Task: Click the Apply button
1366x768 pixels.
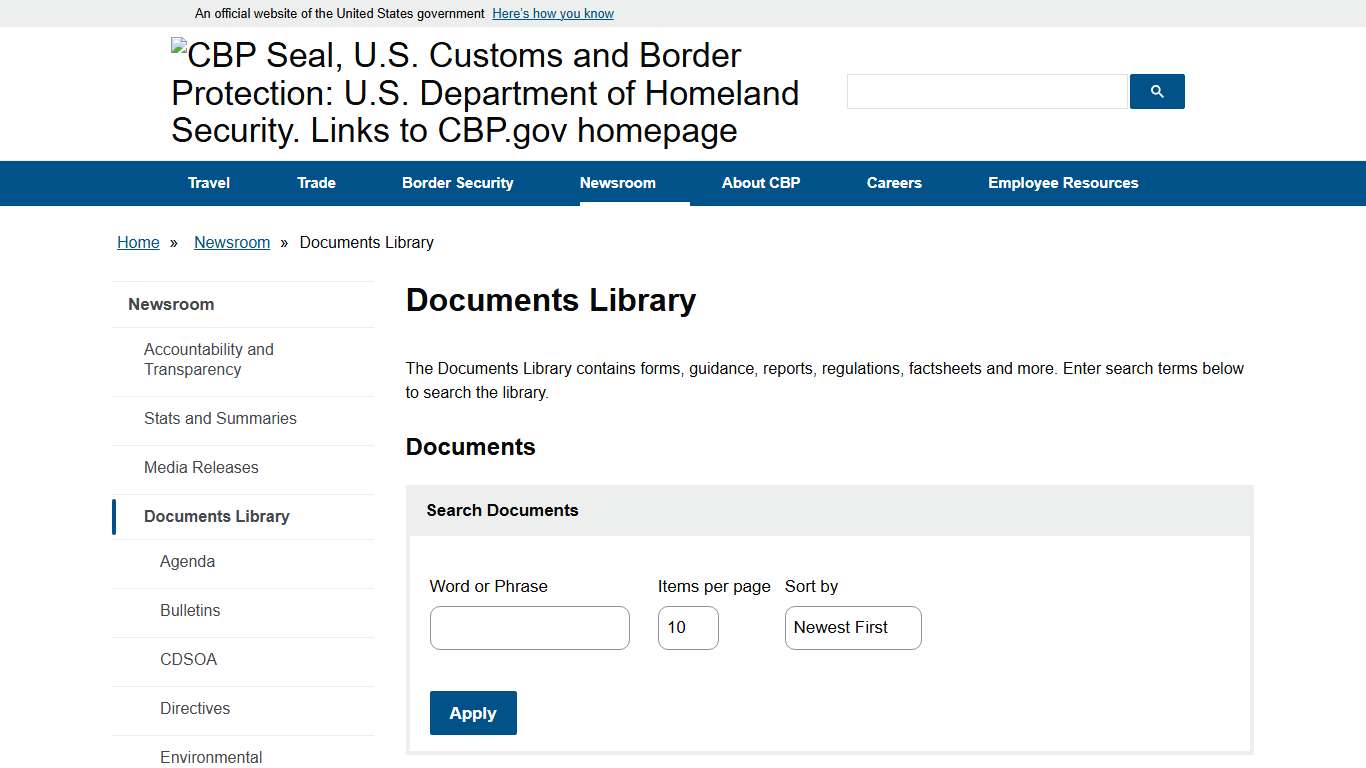Action: tap(472, 713)
